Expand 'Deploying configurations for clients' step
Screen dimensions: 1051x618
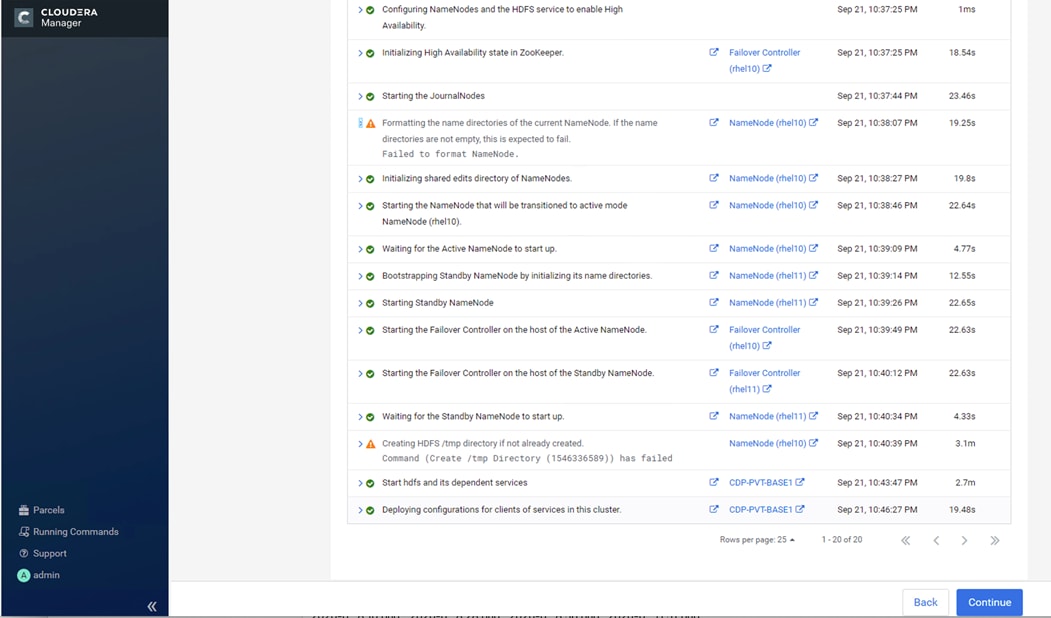point(360,510)
